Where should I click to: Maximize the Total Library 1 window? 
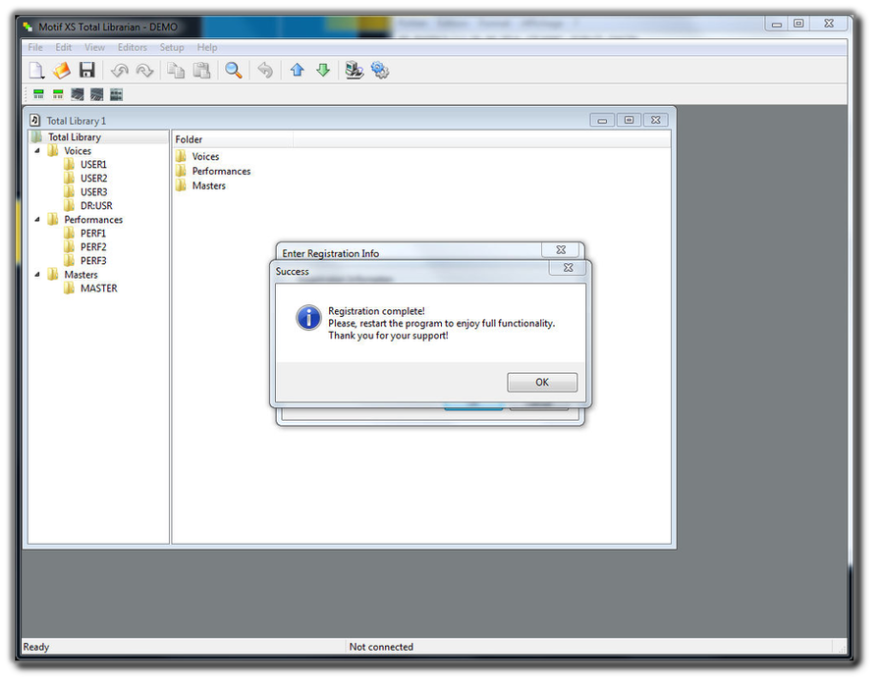click(x=629, y=120)
